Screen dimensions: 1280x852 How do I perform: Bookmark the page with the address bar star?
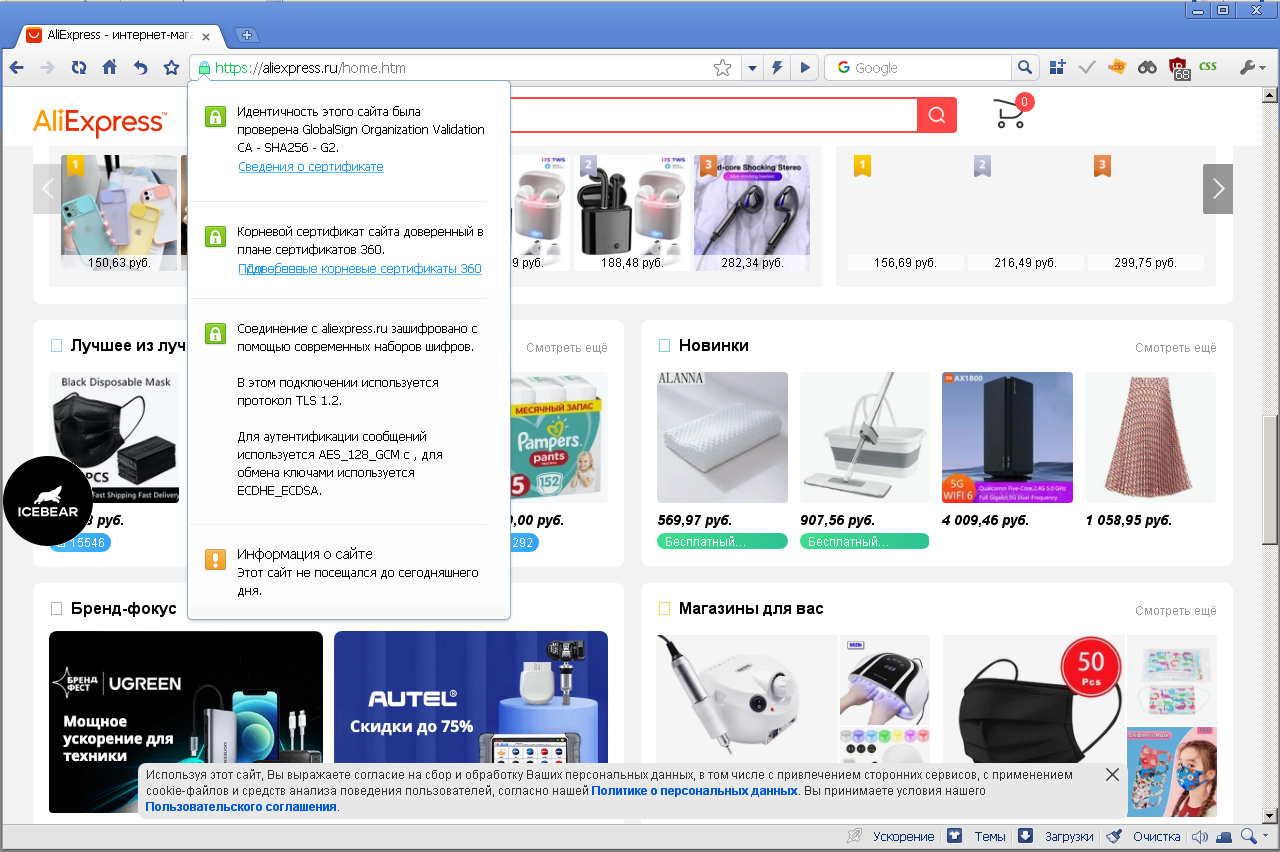point(722,68)
